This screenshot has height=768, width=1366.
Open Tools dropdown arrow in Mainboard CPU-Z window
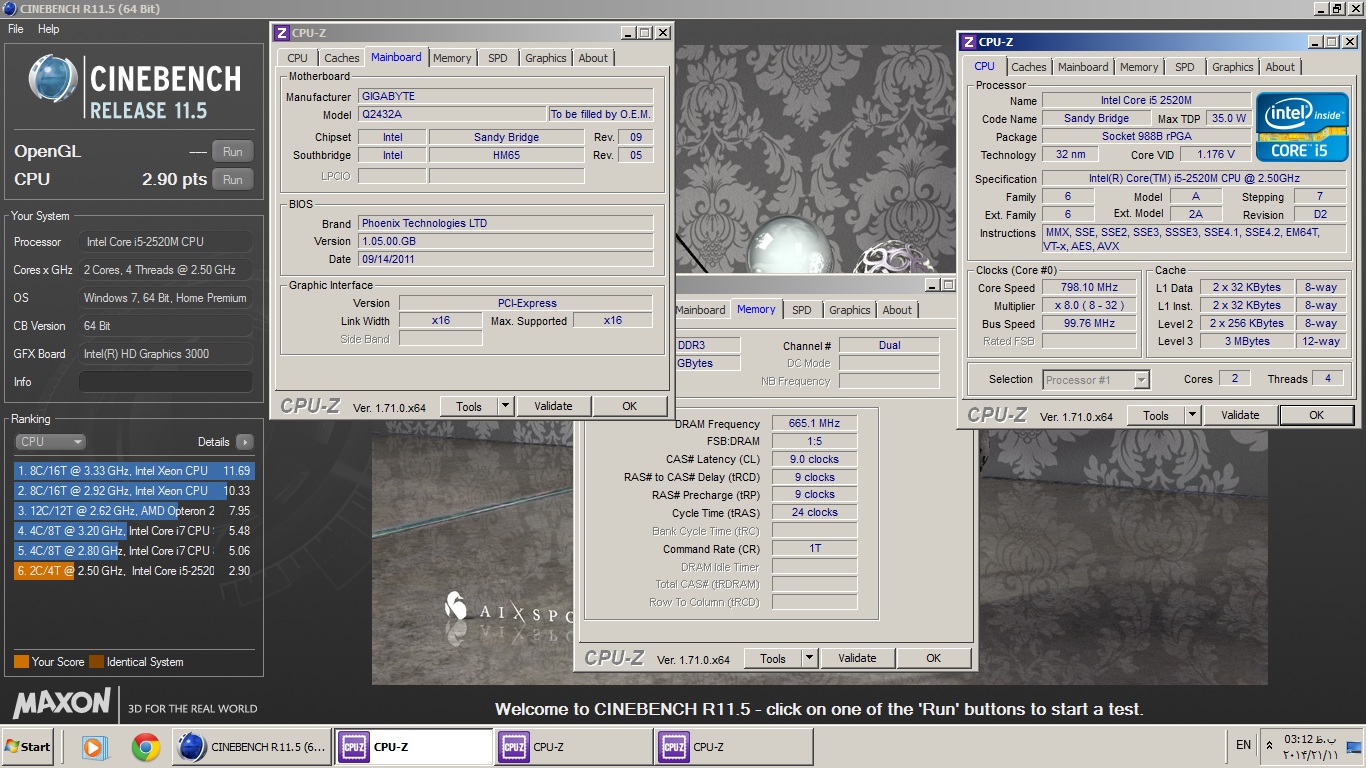click(x=505, y=406)
